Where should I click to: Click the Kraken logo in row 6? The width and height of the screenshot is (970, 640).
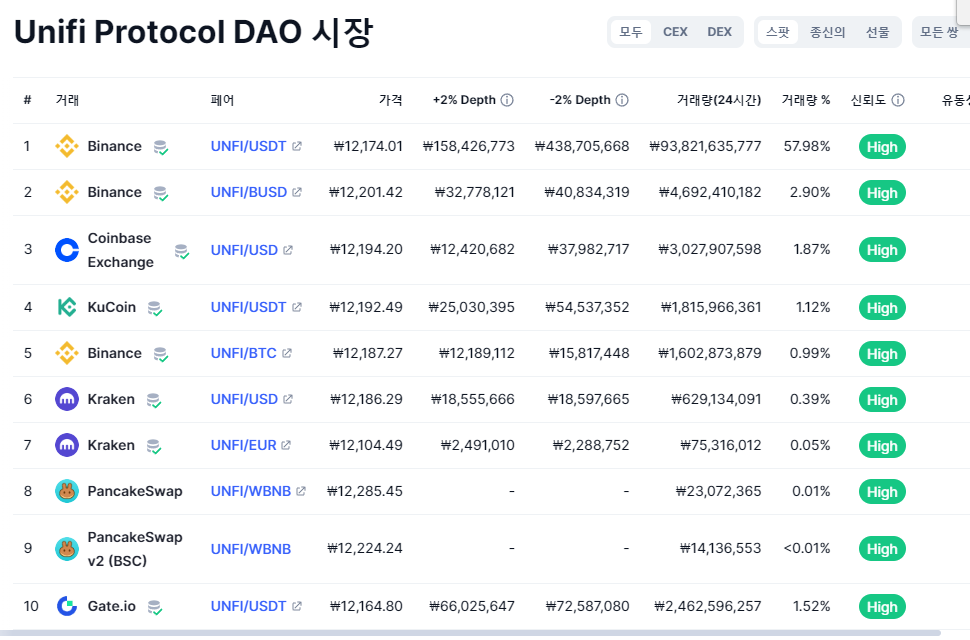[67, 399]
